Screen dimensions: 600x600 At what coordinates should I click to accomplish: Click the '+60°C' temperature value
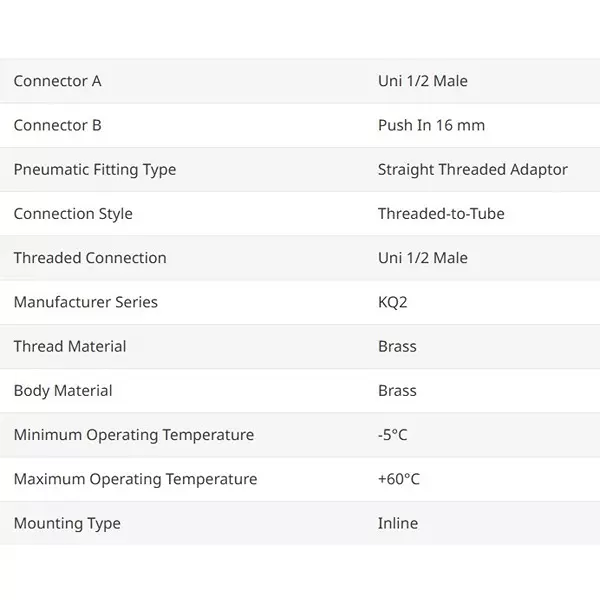399,479
